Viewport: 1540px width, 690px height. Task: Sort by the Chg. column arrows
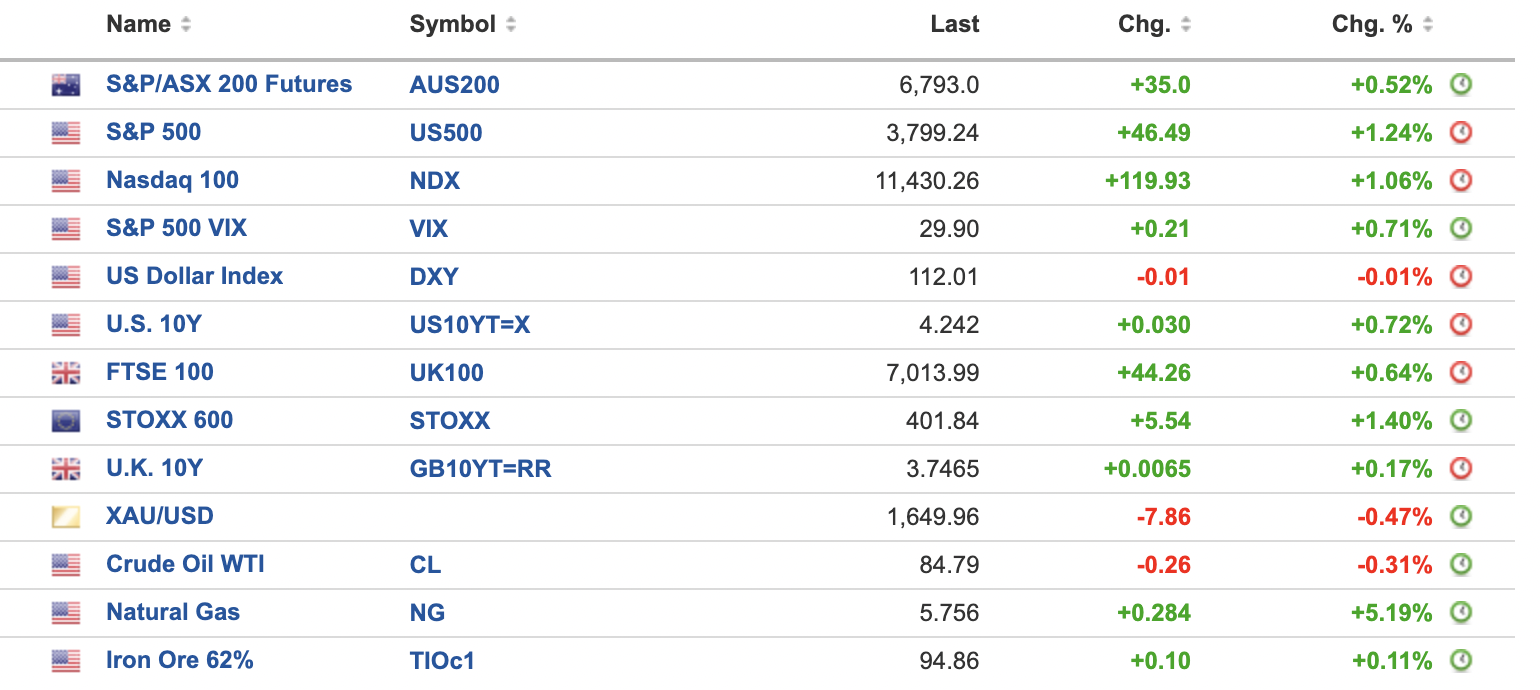click(x=1185, y=25)
